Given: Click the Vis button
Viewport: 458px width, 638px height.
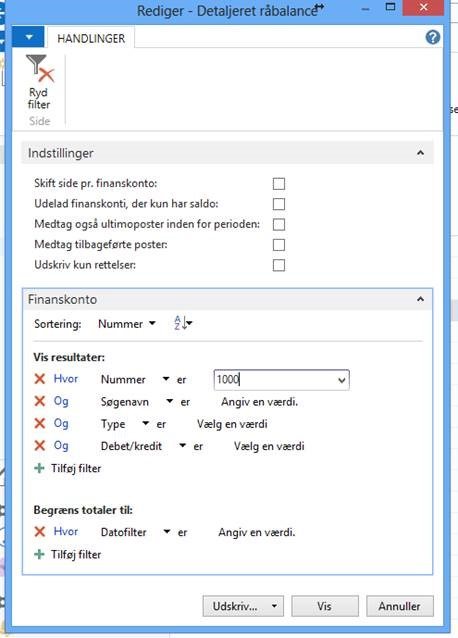Looking at the screenshot, I should point(325,606).
